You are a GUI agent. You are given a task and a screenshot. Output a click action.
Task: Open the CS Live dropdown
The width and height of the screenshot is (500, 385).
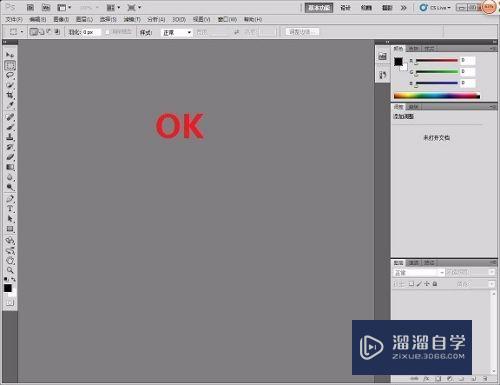click(436, 8)
